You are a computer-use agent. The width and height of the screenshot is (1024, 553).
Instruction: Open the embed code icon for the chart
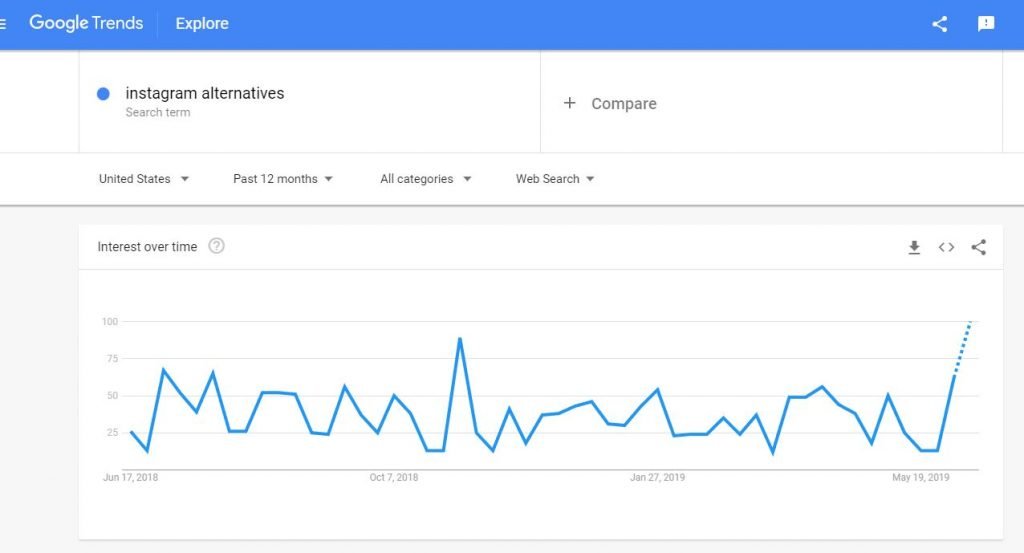point(946,247)
